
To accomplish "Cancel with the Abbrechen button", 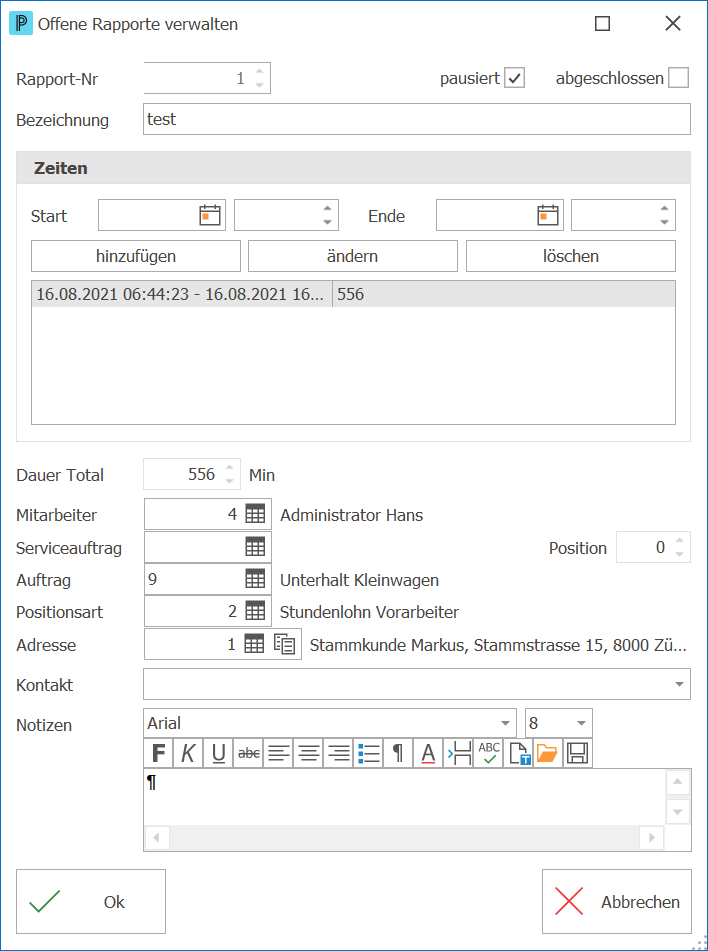I will [616, 901].
